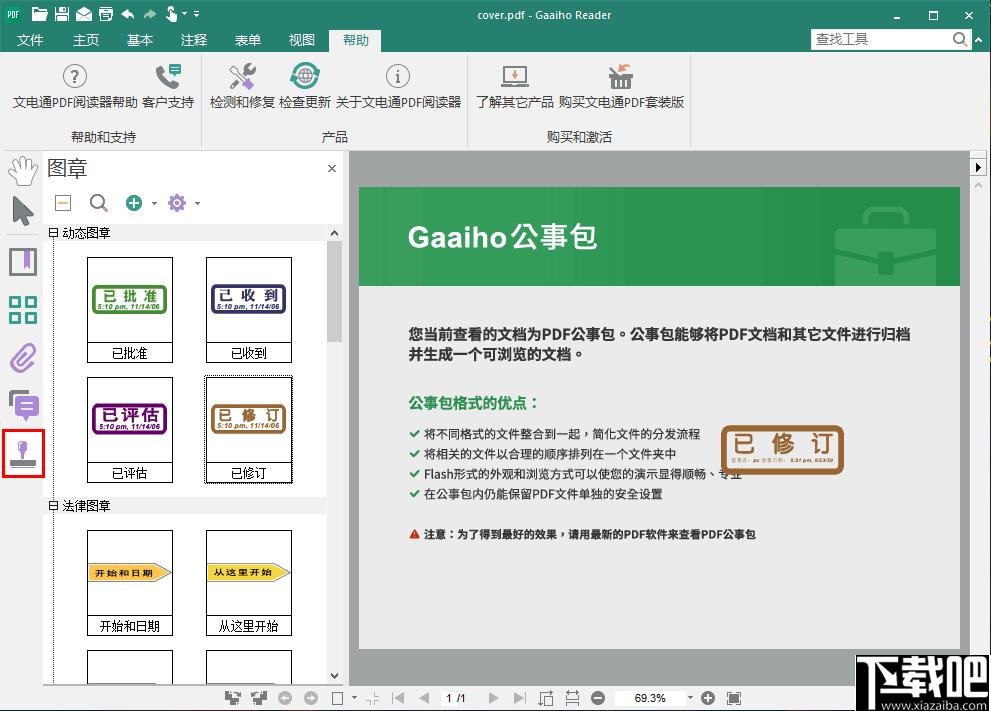Select the 已收到 stamp thumbnail

tap(249, 310)
